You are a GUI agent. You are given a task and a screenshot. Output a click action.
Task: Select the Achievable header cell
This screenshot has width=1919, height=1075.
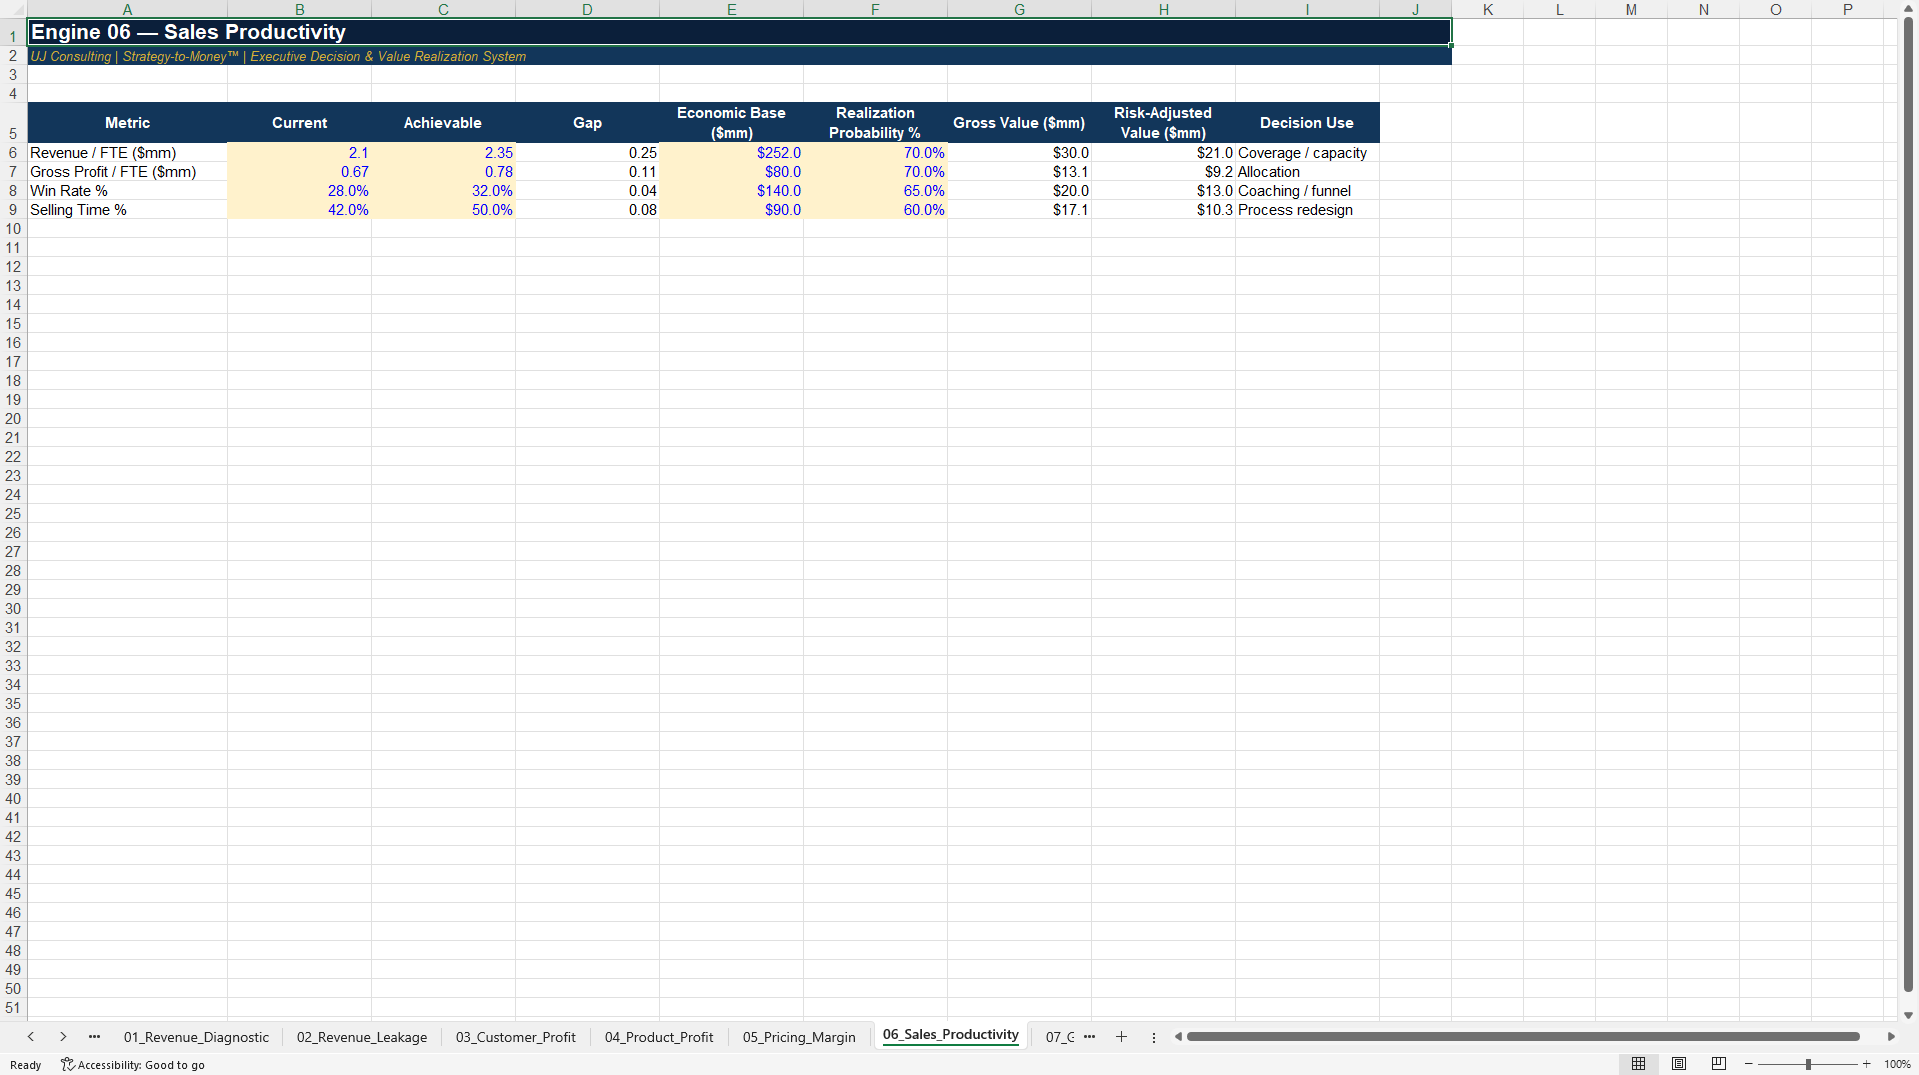[x=443, y=123]
